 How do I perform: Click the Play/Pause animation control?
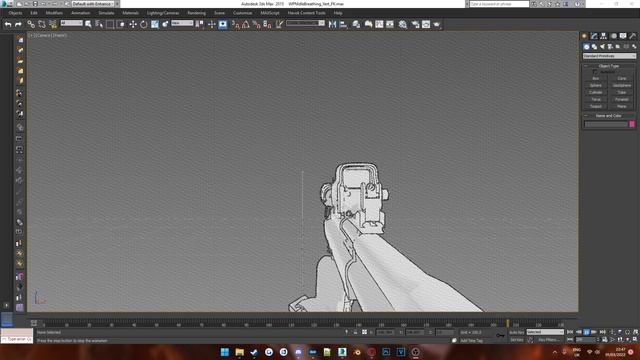coord(587,332)
